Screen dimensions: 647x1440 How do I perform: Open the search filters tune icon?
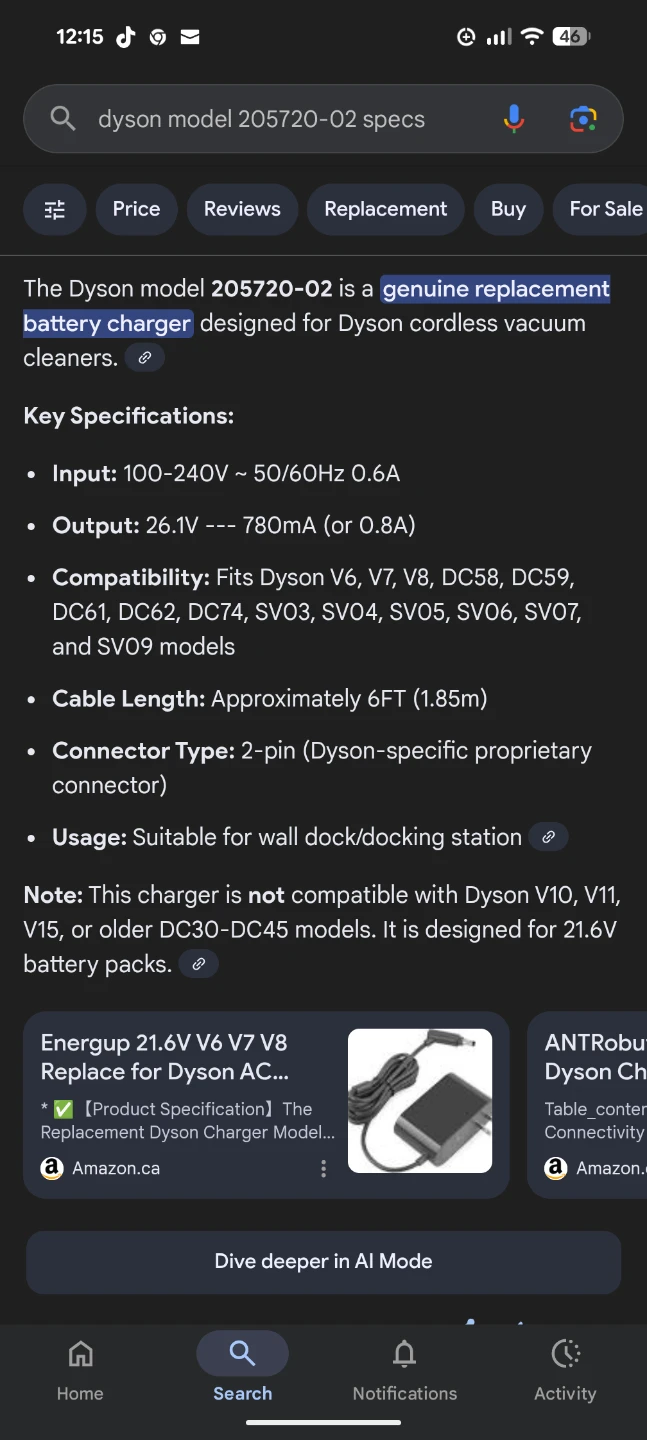(x=55, y=209)
